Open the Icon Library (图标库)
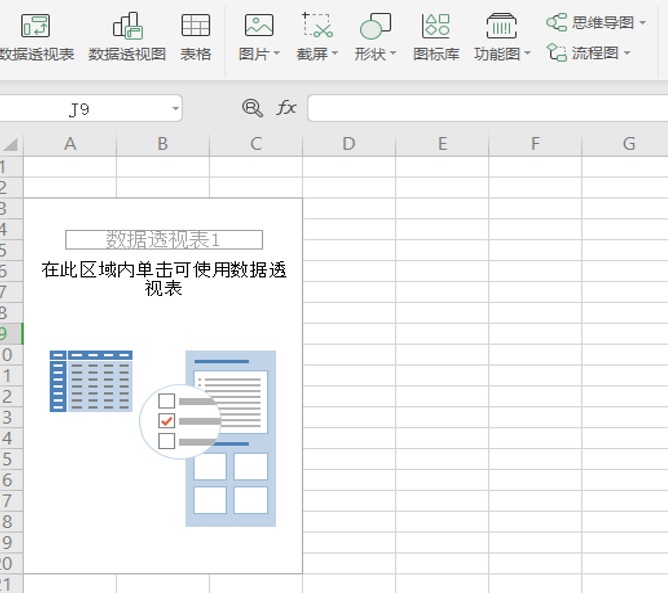 436,27
